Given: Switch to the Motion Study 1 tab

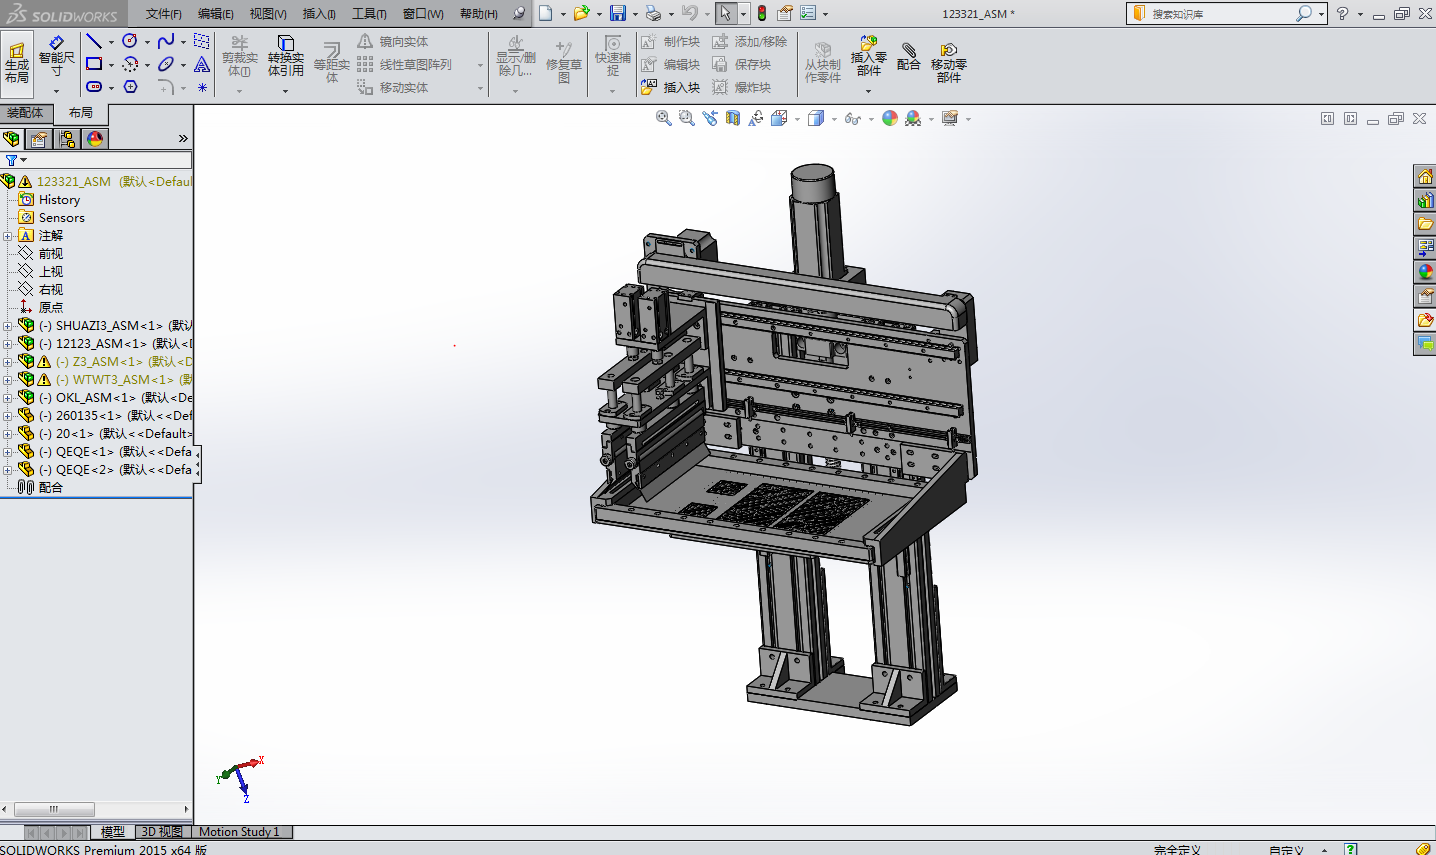Looking at the screenshot, I should click(x=239, y=832).
